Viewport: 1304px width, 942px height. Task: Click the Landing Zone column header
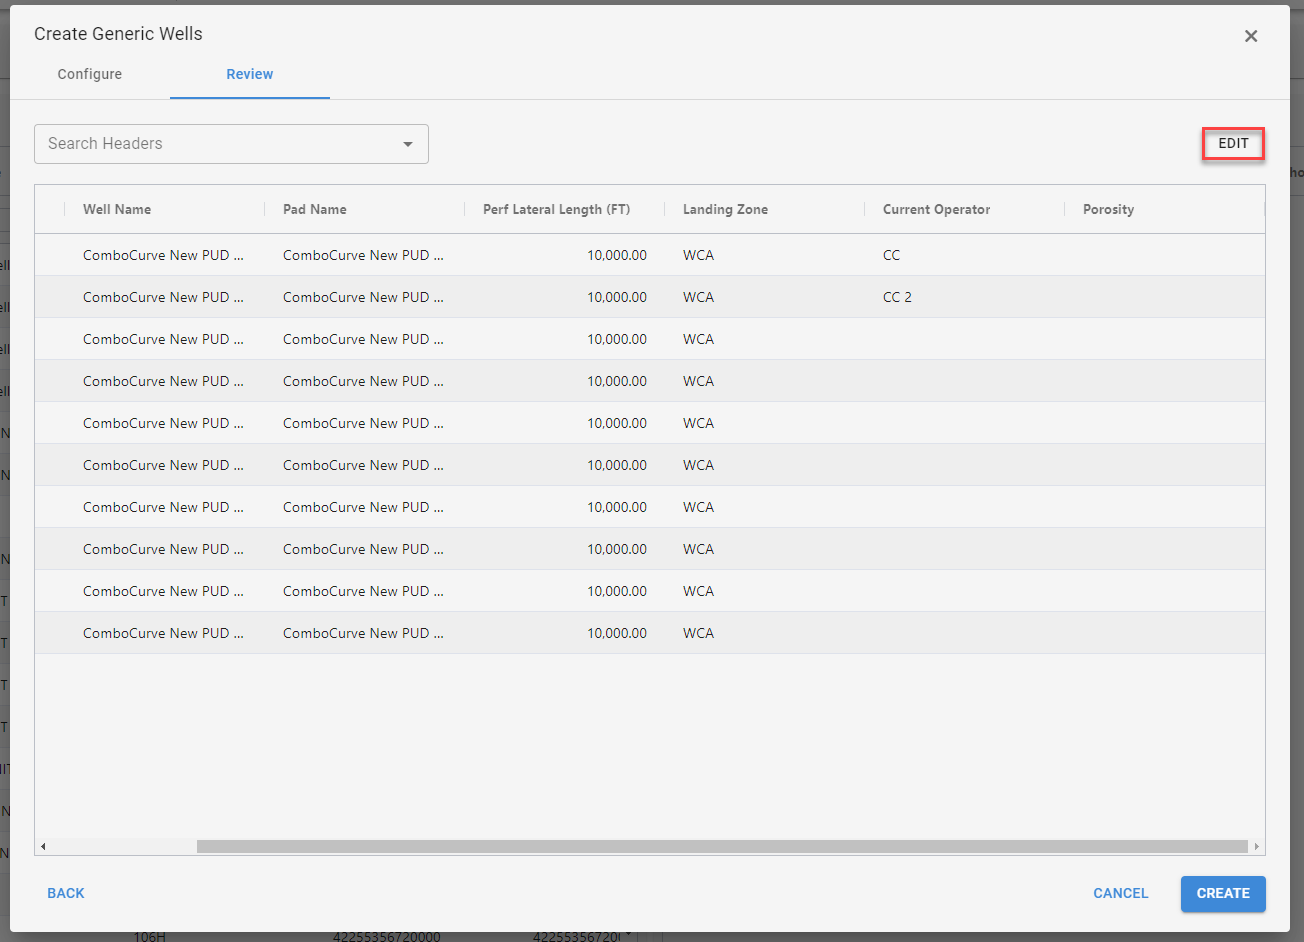point(725,209)
